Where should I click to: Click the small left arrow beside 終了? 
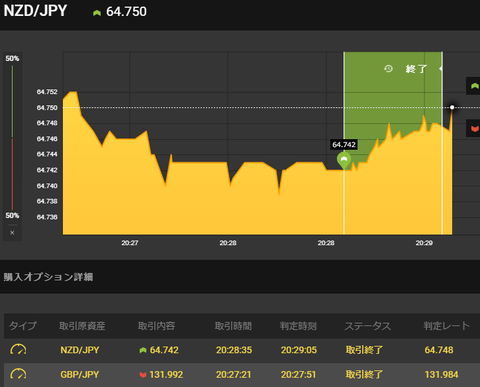coord(440,69)
